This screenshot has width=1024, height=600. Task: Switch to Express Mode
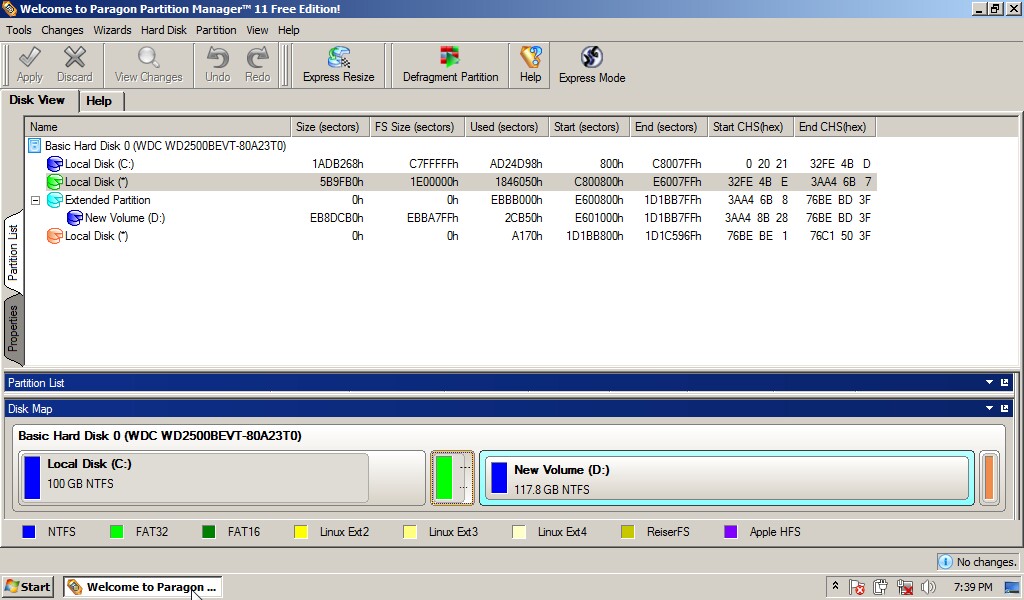coord(592,65)
